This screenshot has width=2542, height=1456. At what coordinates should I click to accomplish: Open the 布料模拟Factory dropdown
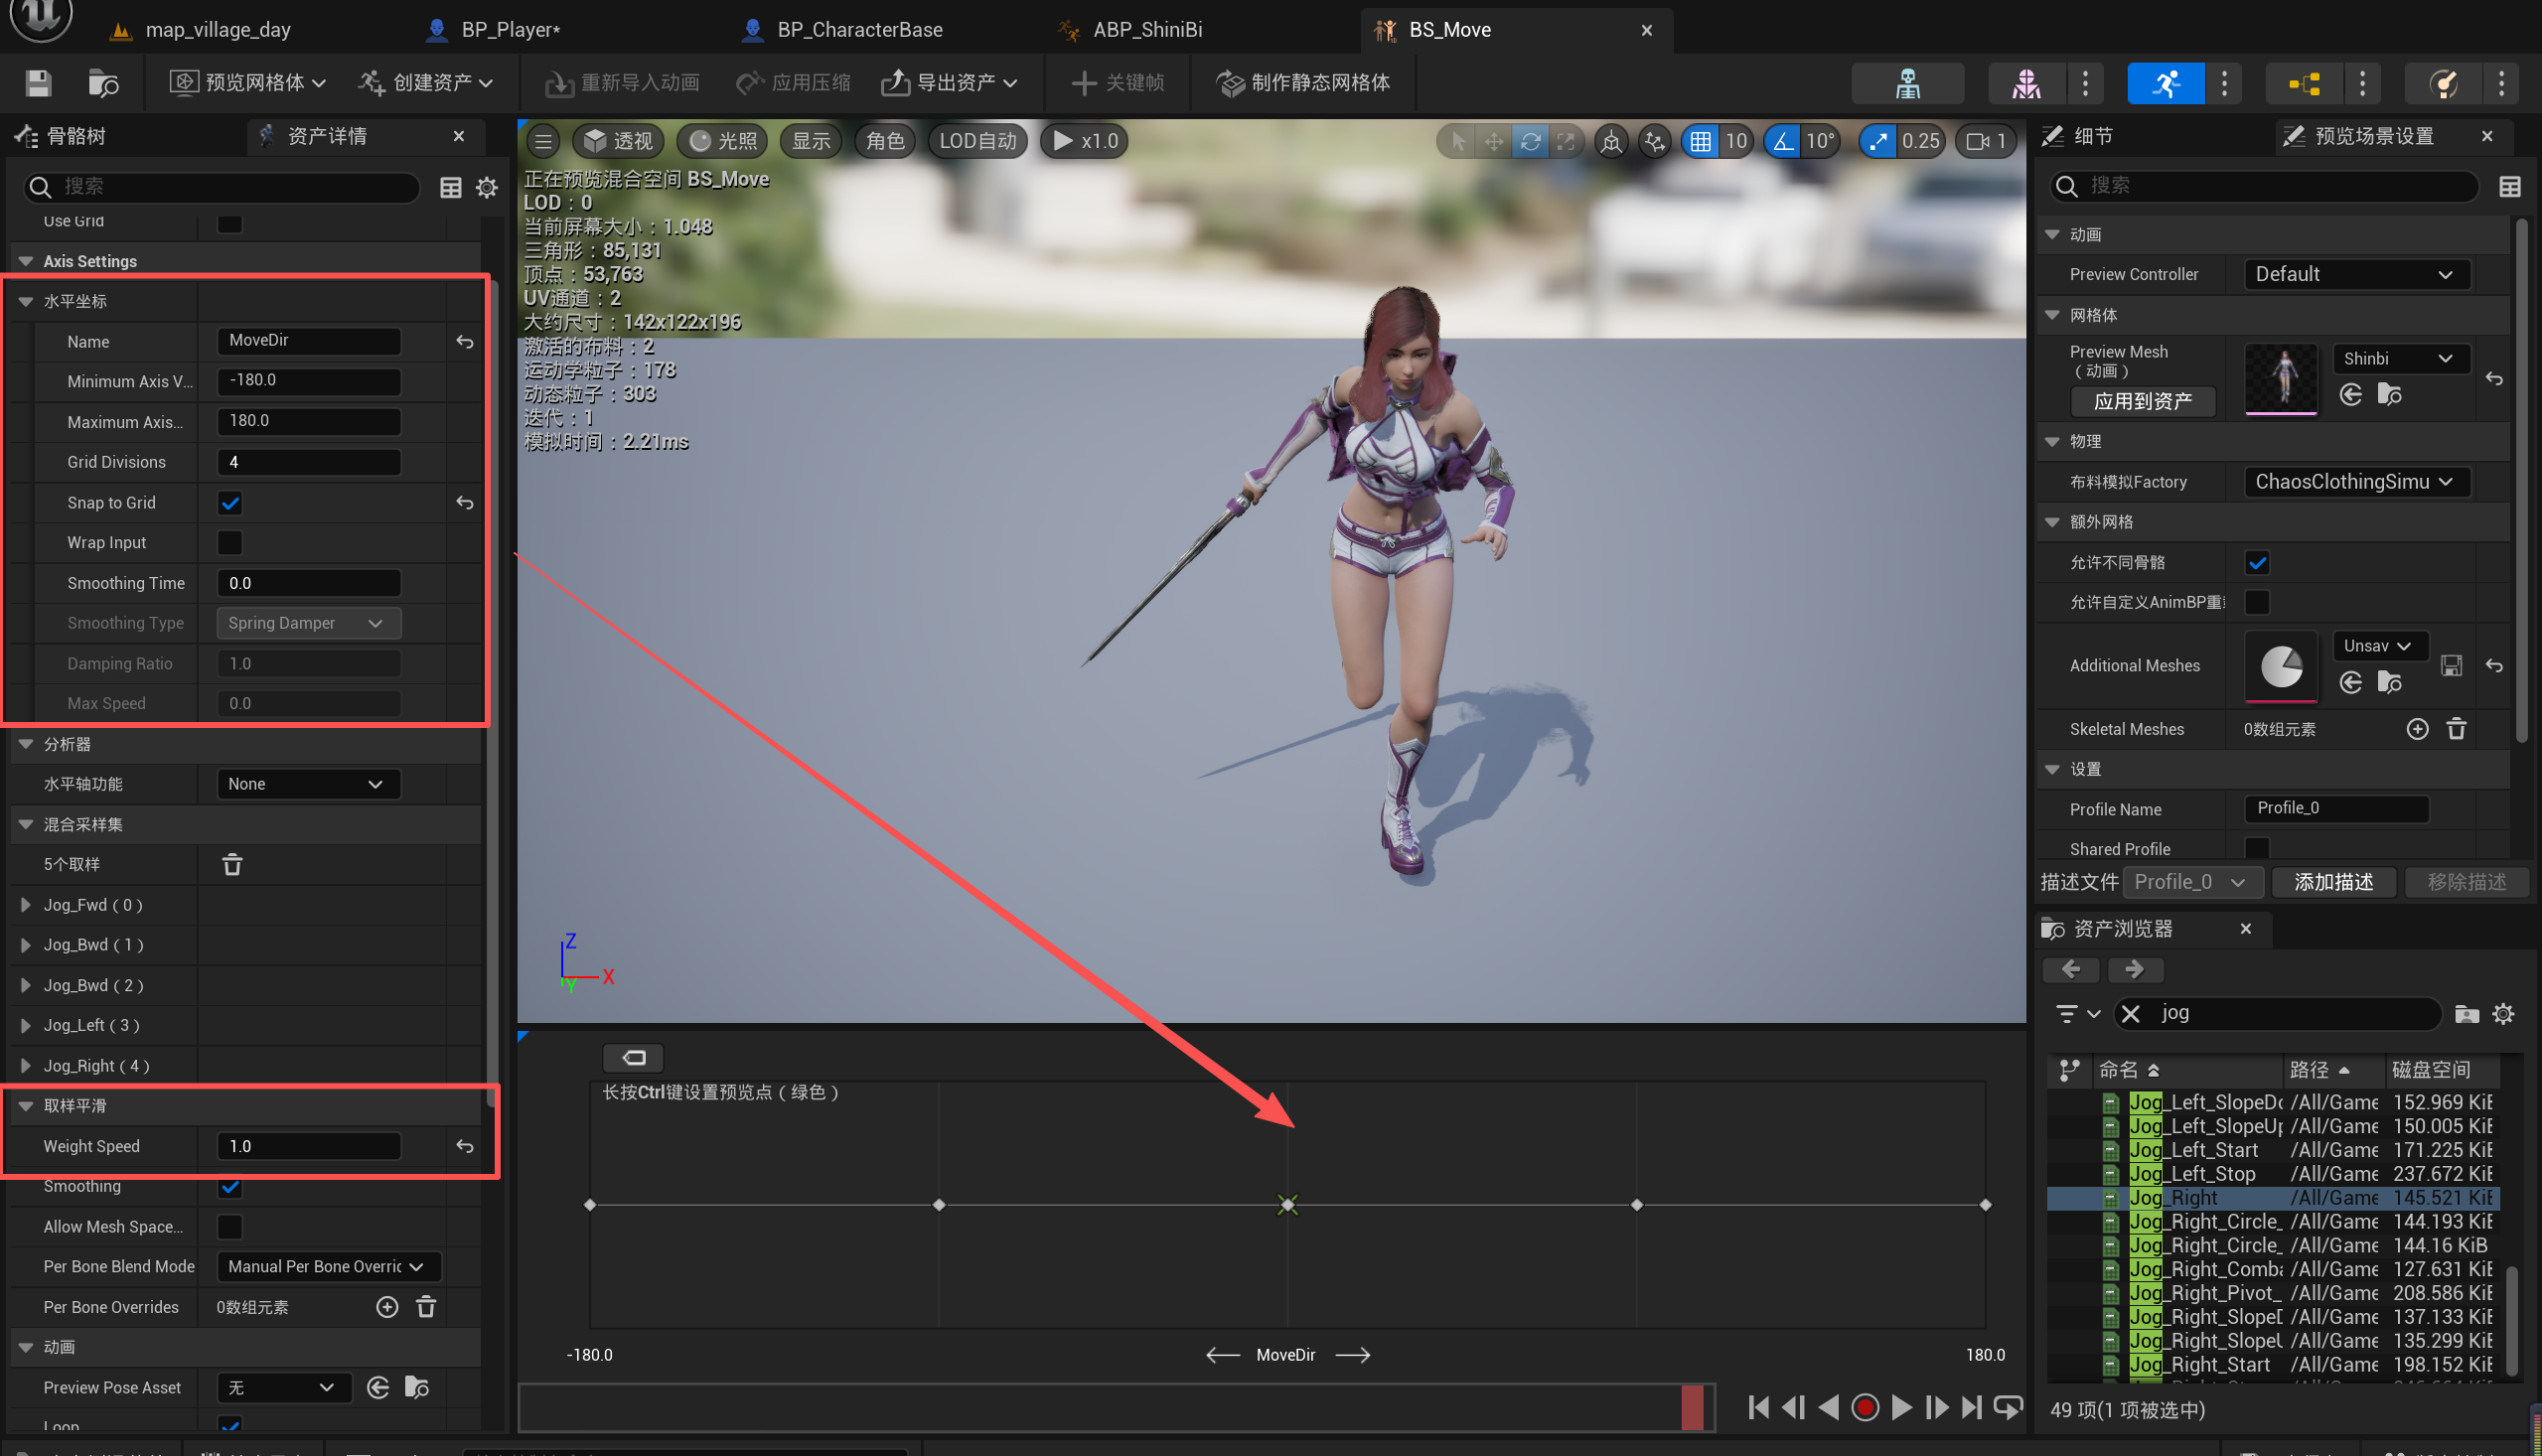pyautogui.click(x=2356, y=482)
